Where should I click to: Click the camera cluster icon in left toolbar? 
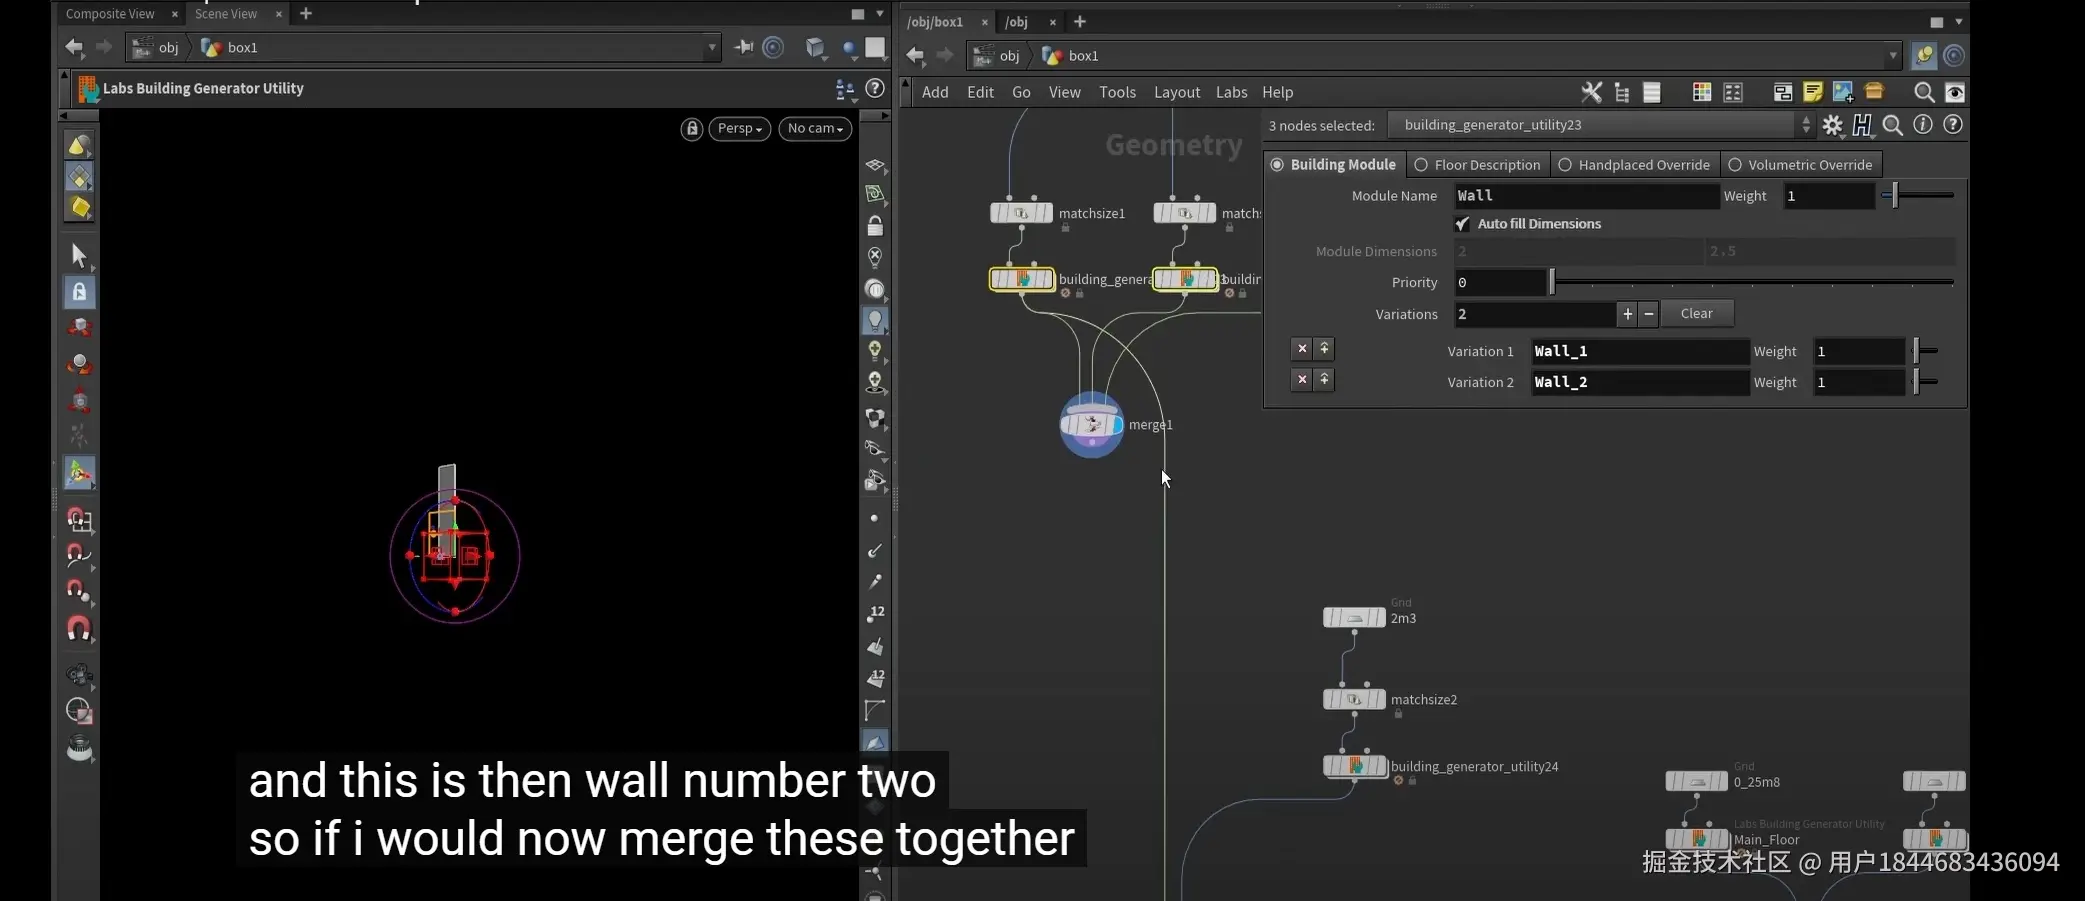(x=79, y=674)
